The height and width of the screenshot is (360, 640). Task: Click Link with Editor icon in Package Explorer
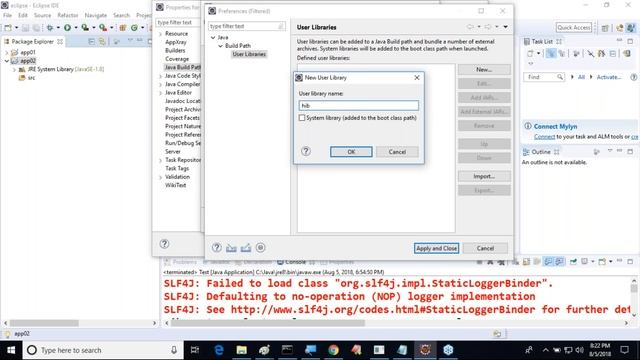point(102,42)
